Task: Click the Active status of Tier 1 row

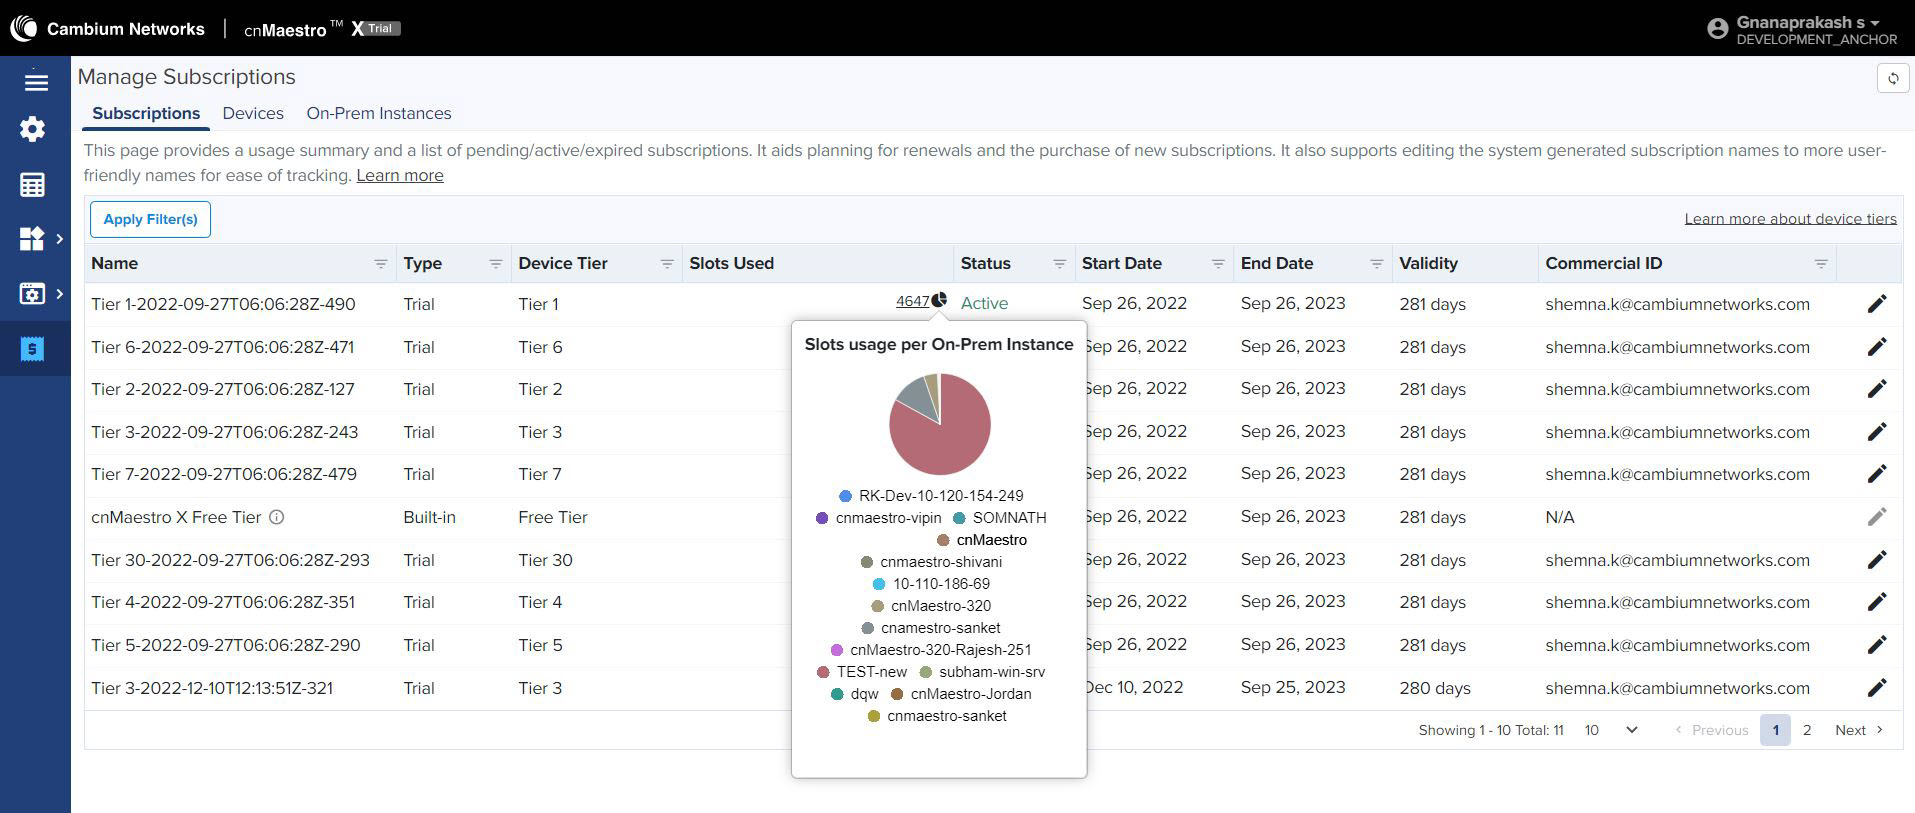Action: (984, 303)
